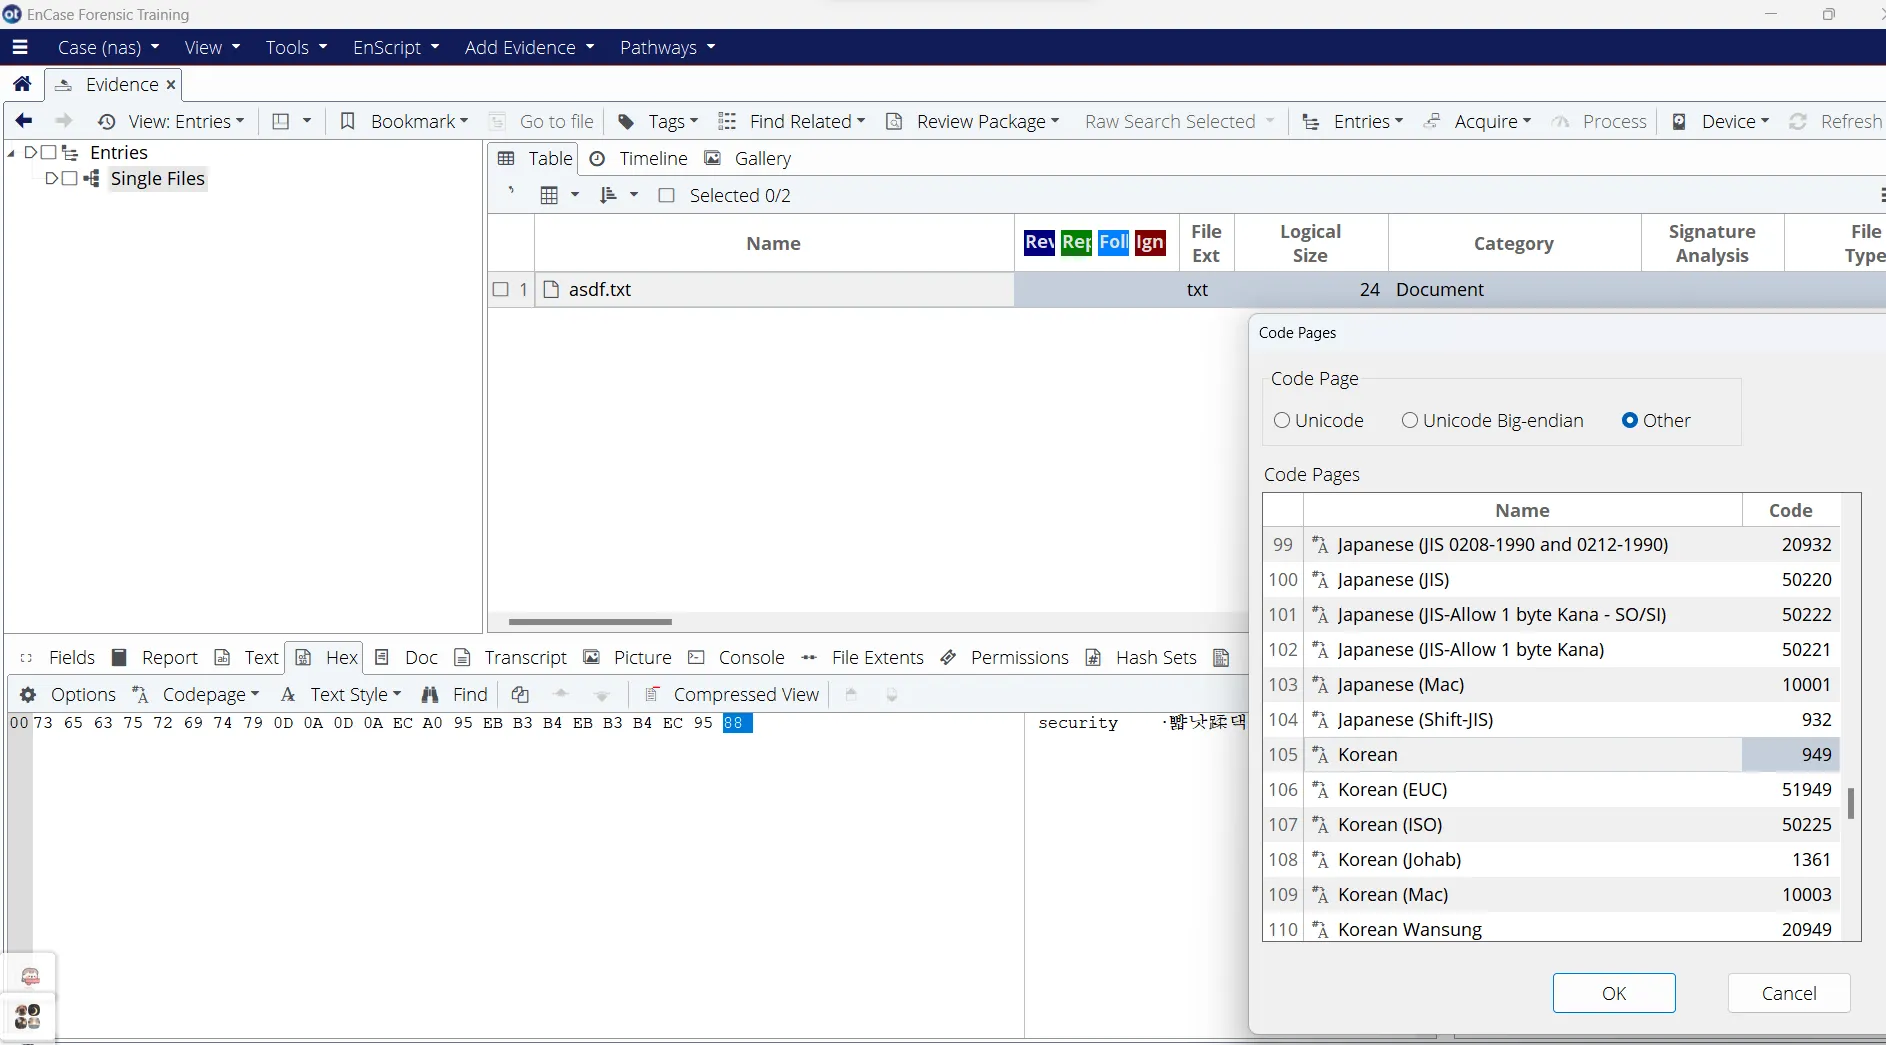Expand the Single Files tree node
This screenshot has width=1886, height=1045.
coord(52,178)
